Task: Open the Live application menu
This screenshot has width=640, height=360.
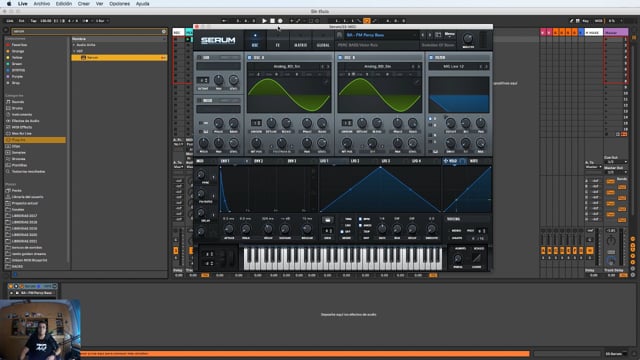Action: click(x=23, y=4)
